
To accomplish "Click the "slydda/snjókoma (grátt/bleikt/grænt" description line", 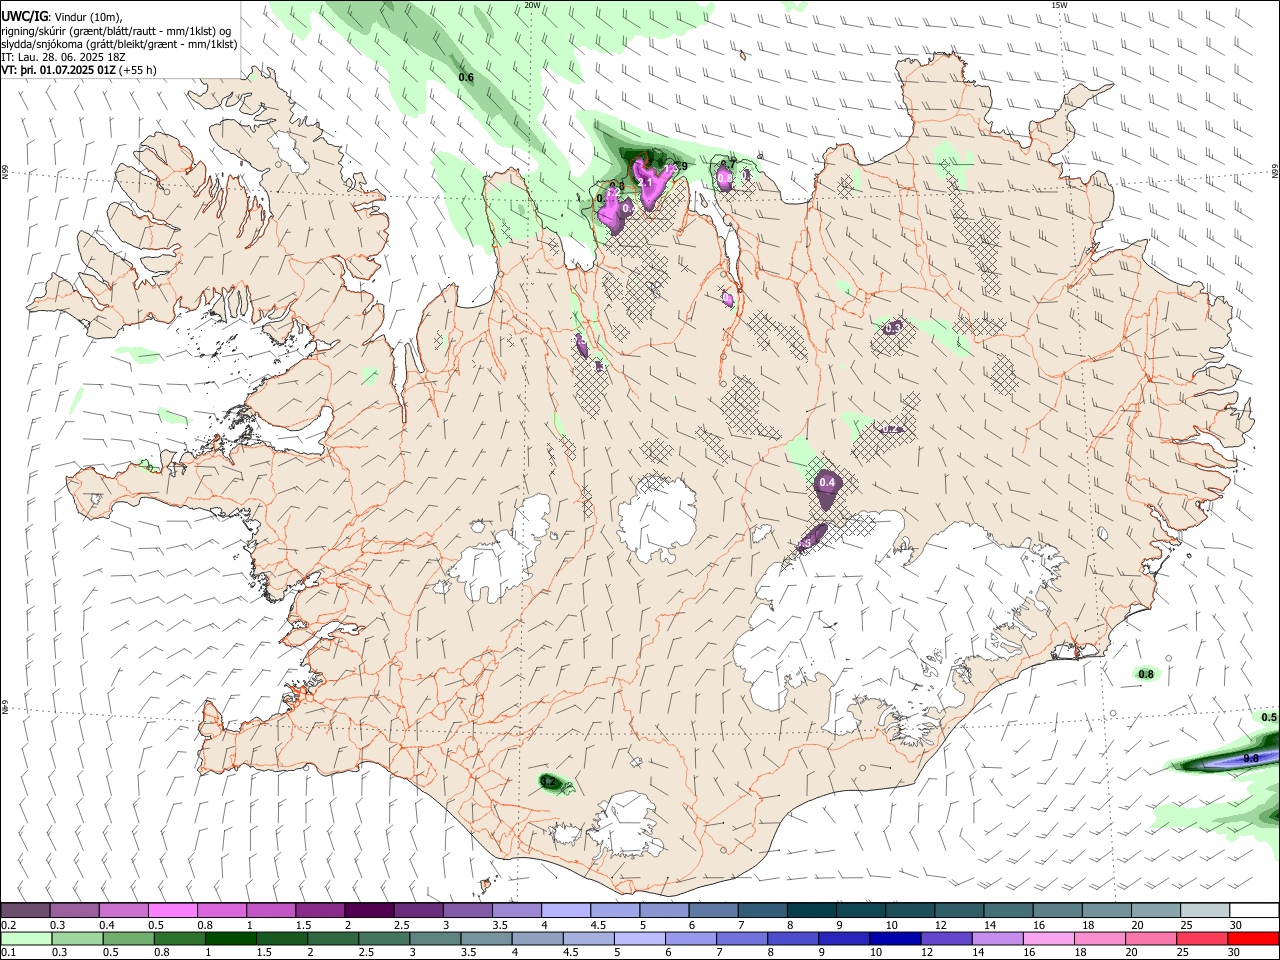I will pos(119,44).
